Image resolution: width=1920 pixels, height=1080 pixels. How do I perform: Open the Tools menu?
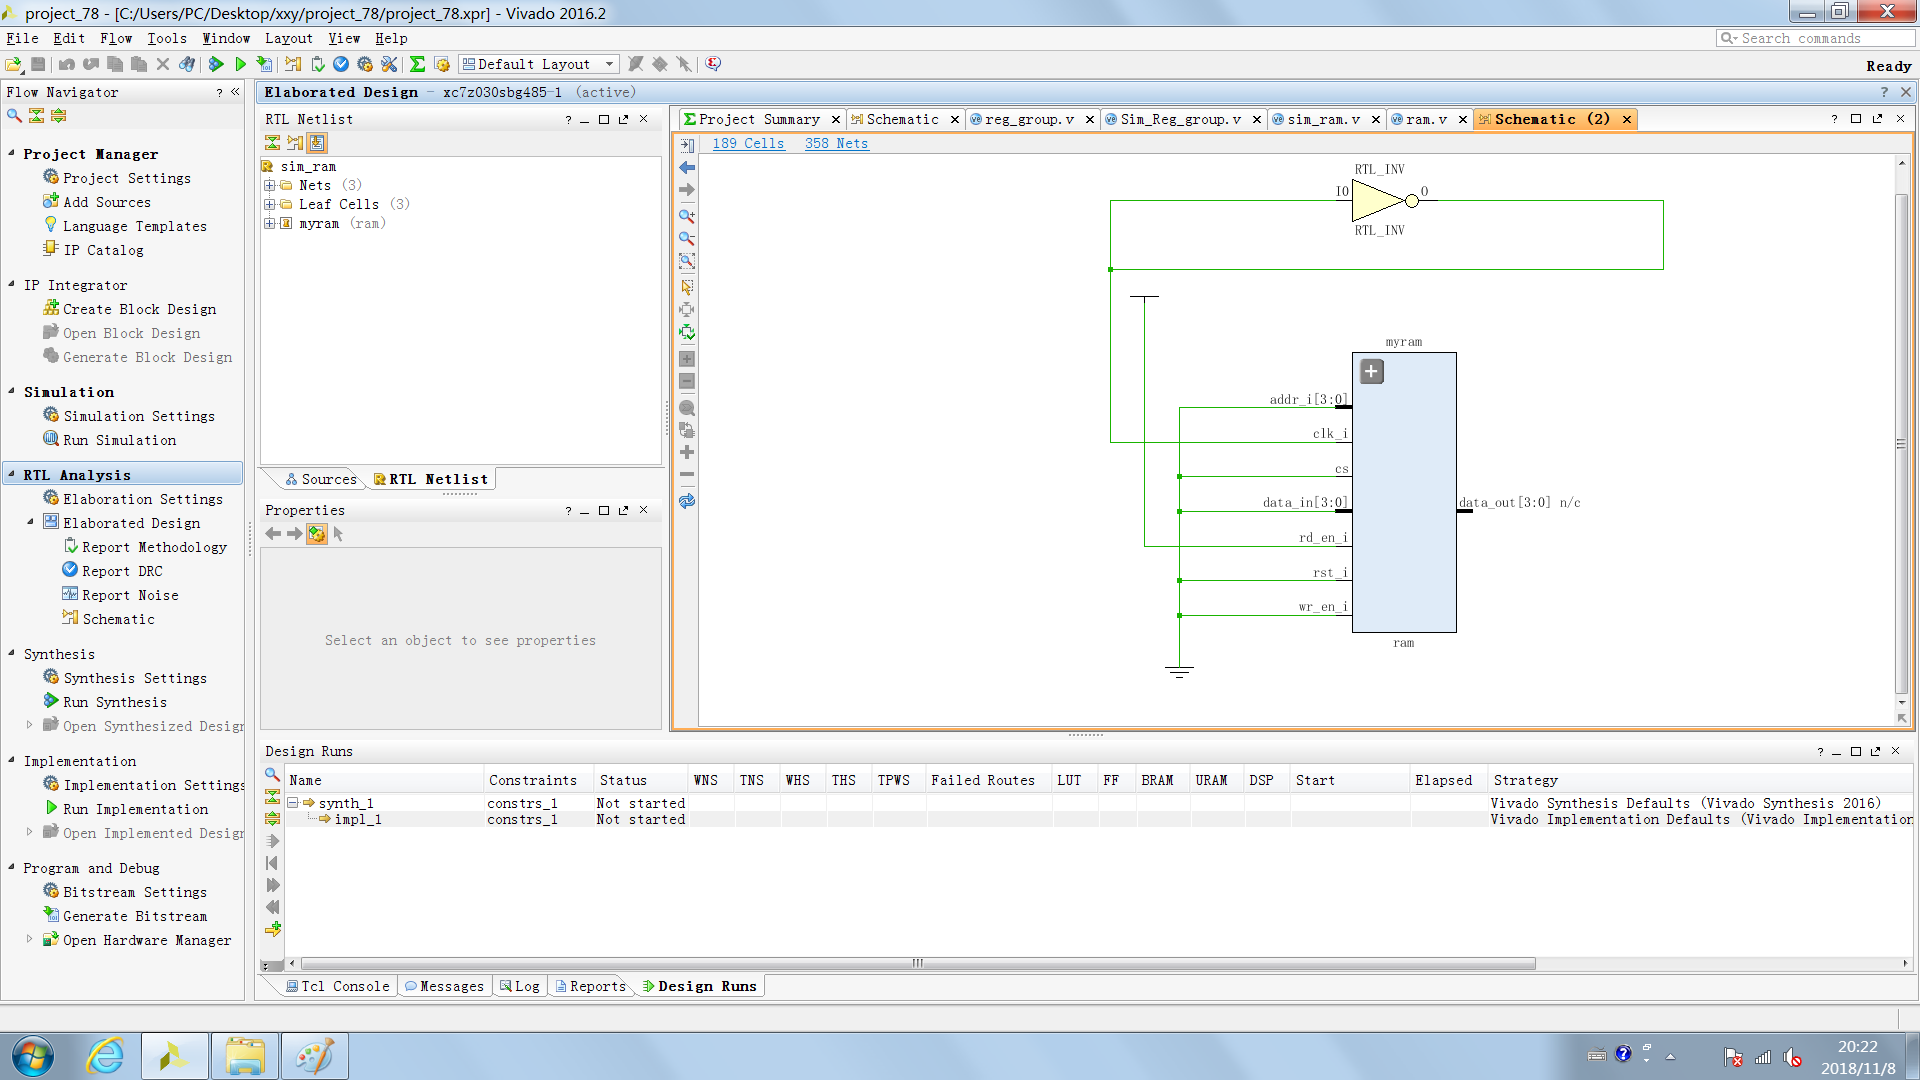167,38
